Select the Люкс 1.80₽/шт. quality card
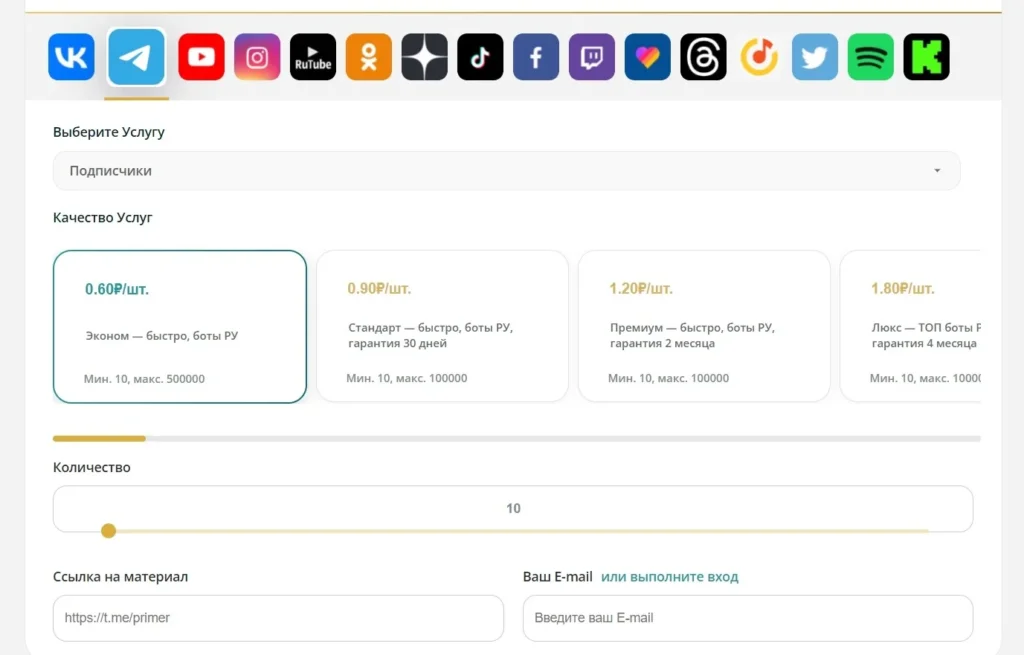This screenshot has width=1024, height=655. click(x=910, y=326)
